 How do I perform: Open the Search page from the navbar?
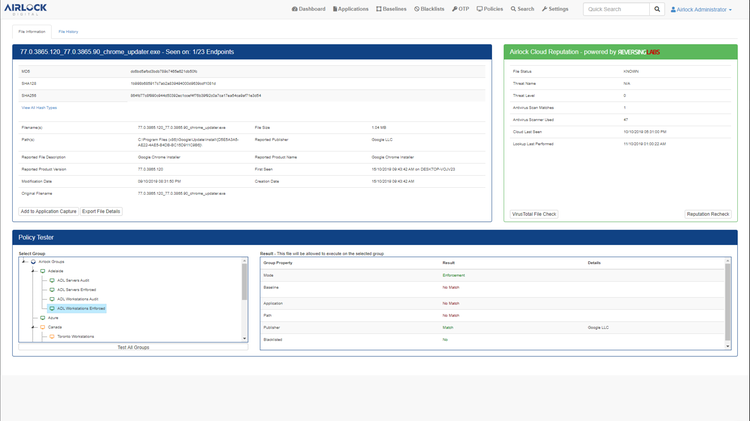pos(522,9)
